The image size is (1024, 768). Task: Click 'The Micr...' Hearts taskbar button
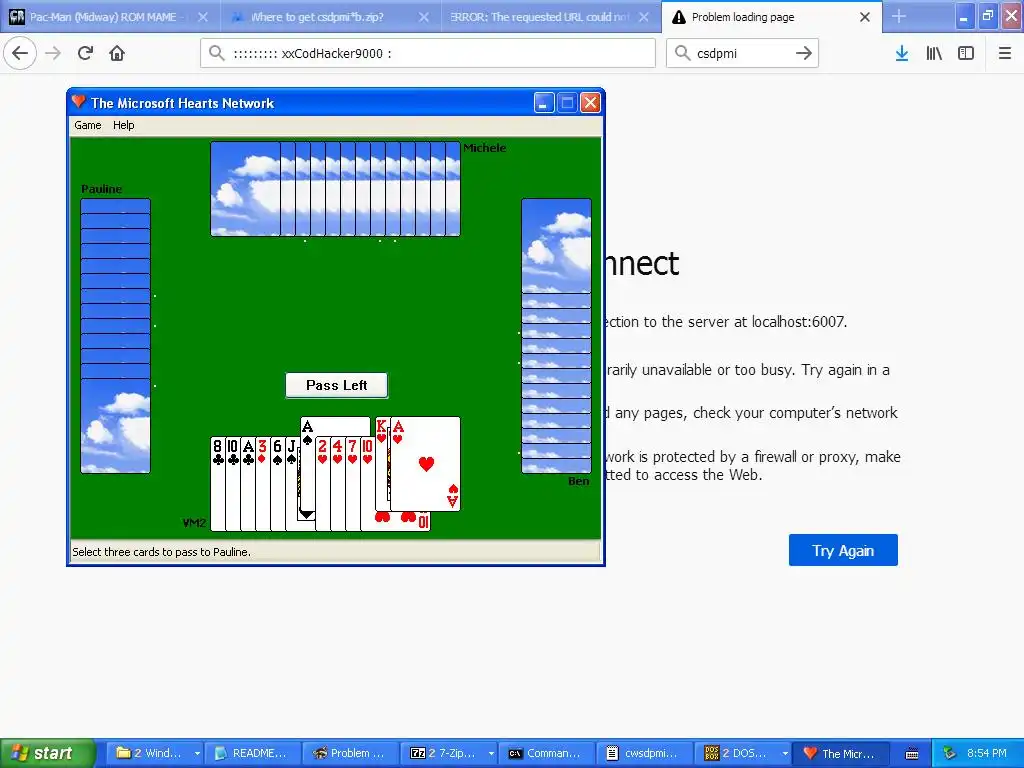click(x=840, y=754)
